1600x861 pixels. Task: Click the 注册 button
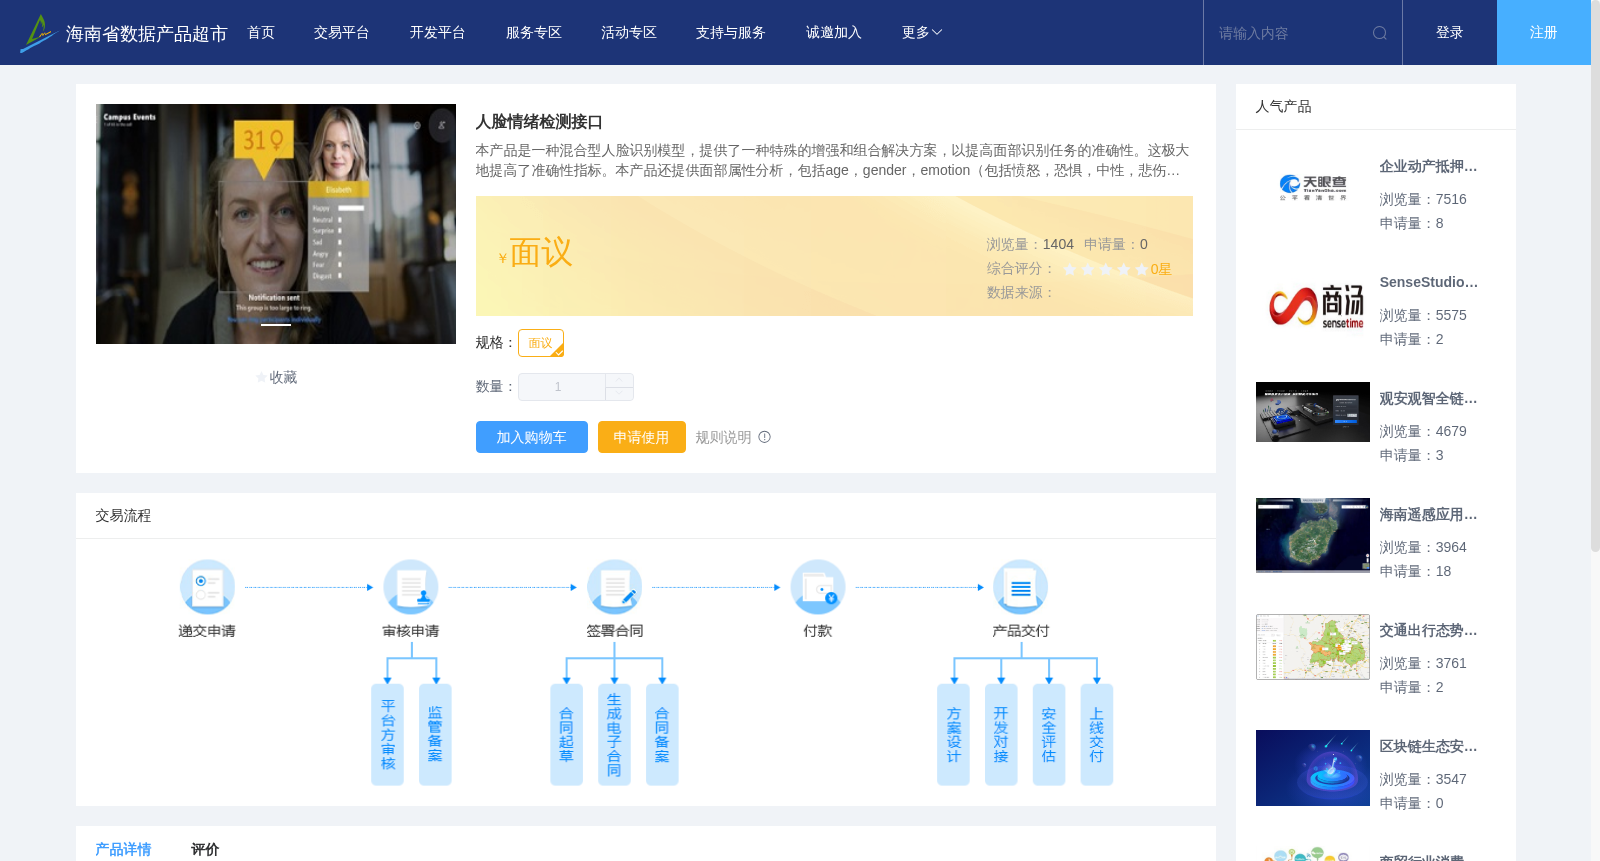[1544, 33]
